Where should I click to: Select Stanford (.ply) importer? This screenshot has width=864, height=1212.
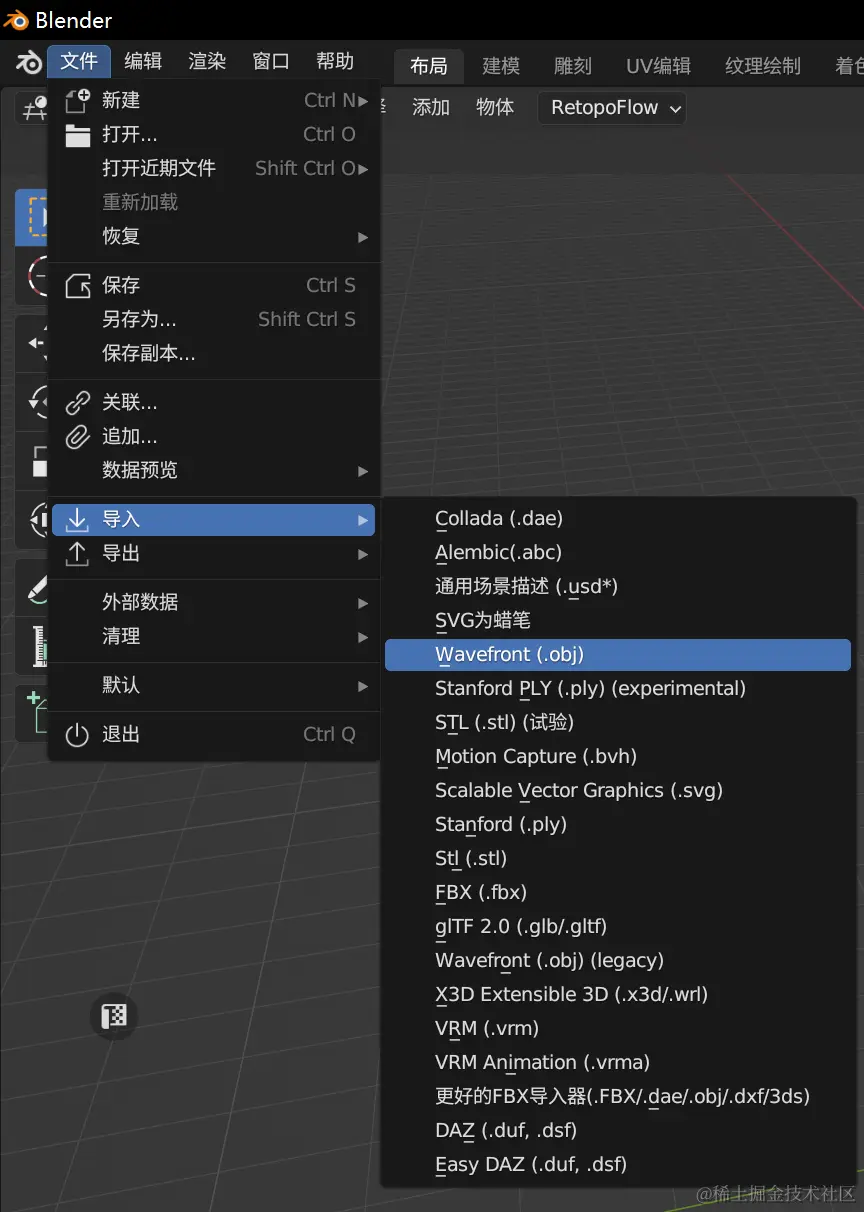coord(618,824)
